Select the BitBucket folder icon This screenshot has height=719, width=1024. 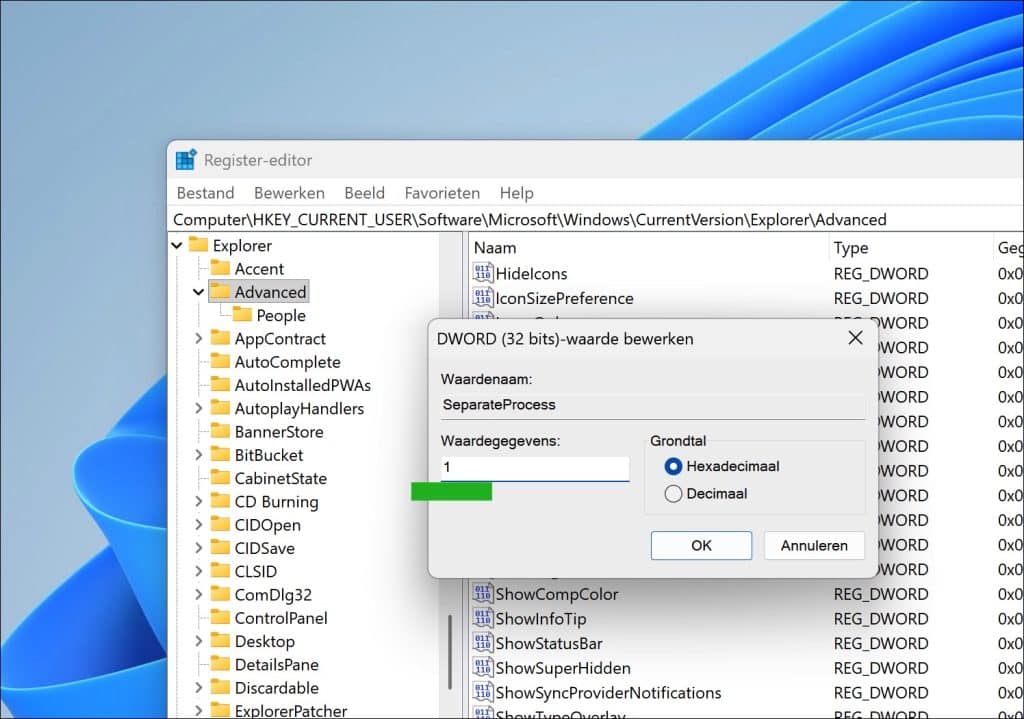point(220,454)
